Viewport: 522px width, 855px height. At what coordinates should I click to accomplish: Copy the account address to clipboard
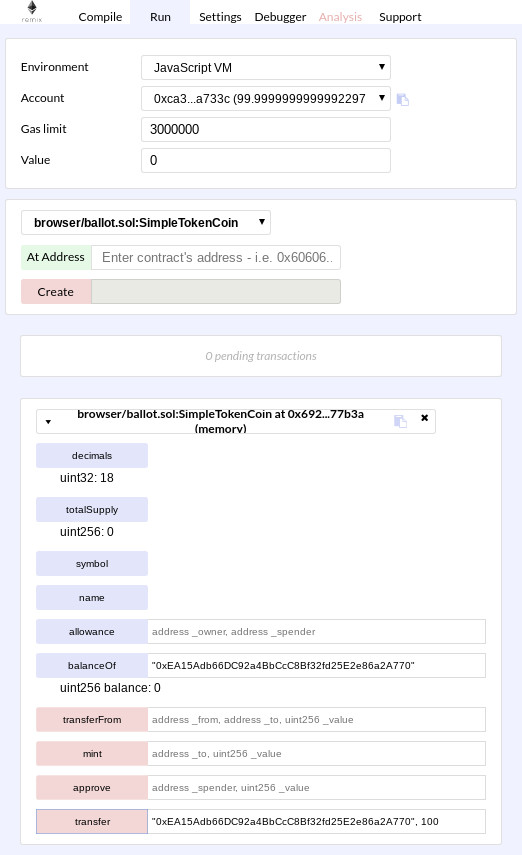(x=403, y=99)
